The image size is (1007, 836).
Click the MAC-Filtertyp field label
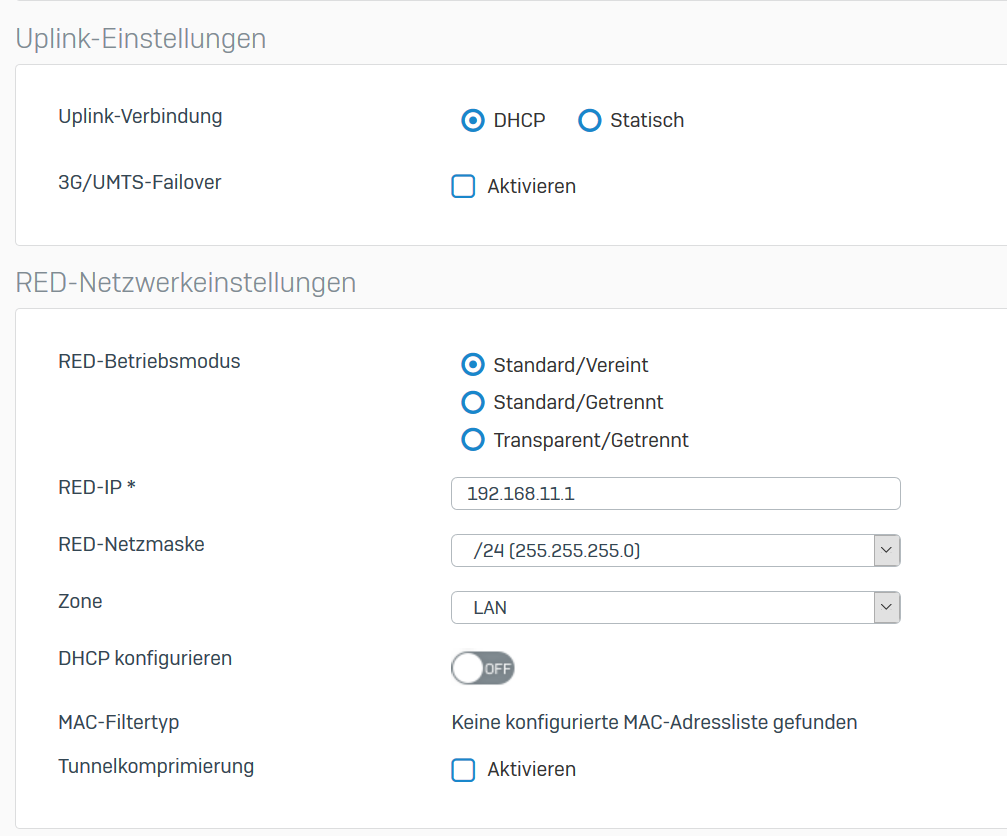(119, 721)
